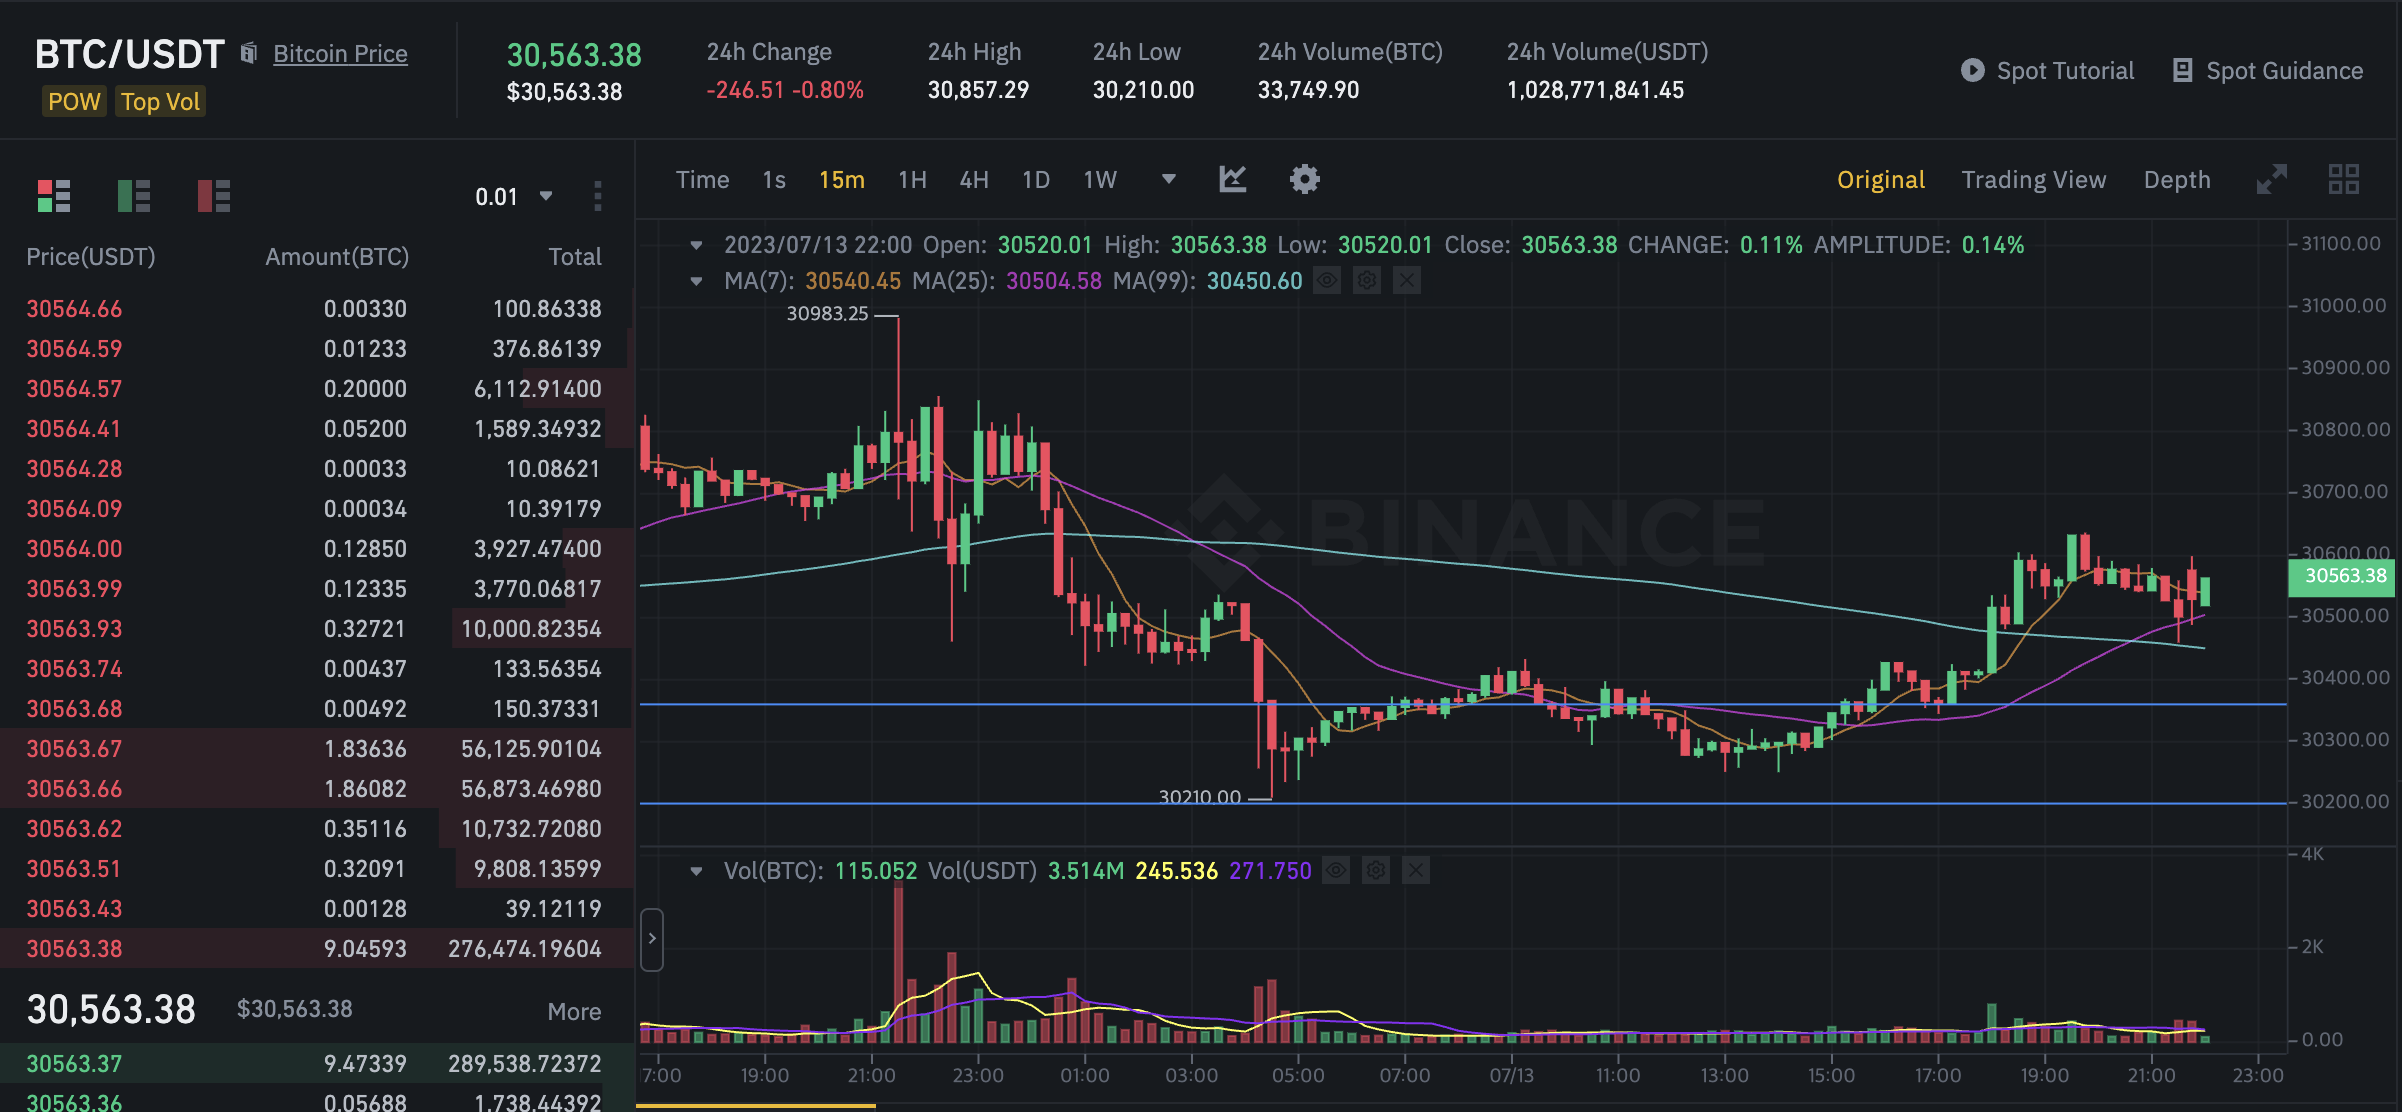
Task: Show buy orders only view icon
Action: 134,196
